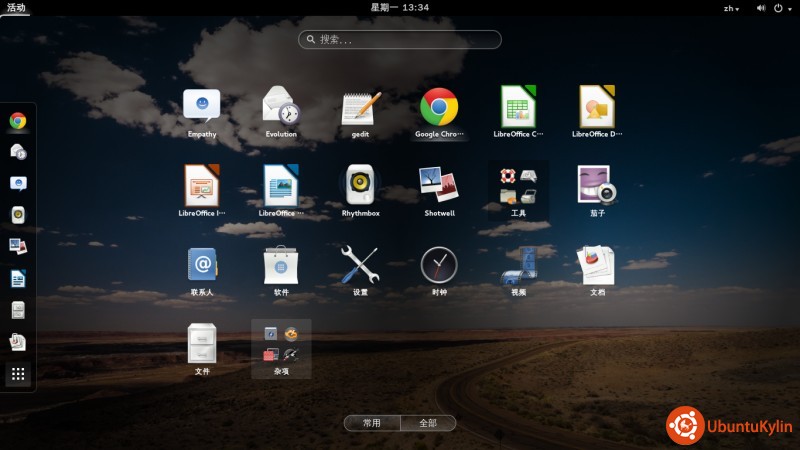Launch Evolution mail client
This screenshot has width=800, height=450.
click(x=281, y=107)
